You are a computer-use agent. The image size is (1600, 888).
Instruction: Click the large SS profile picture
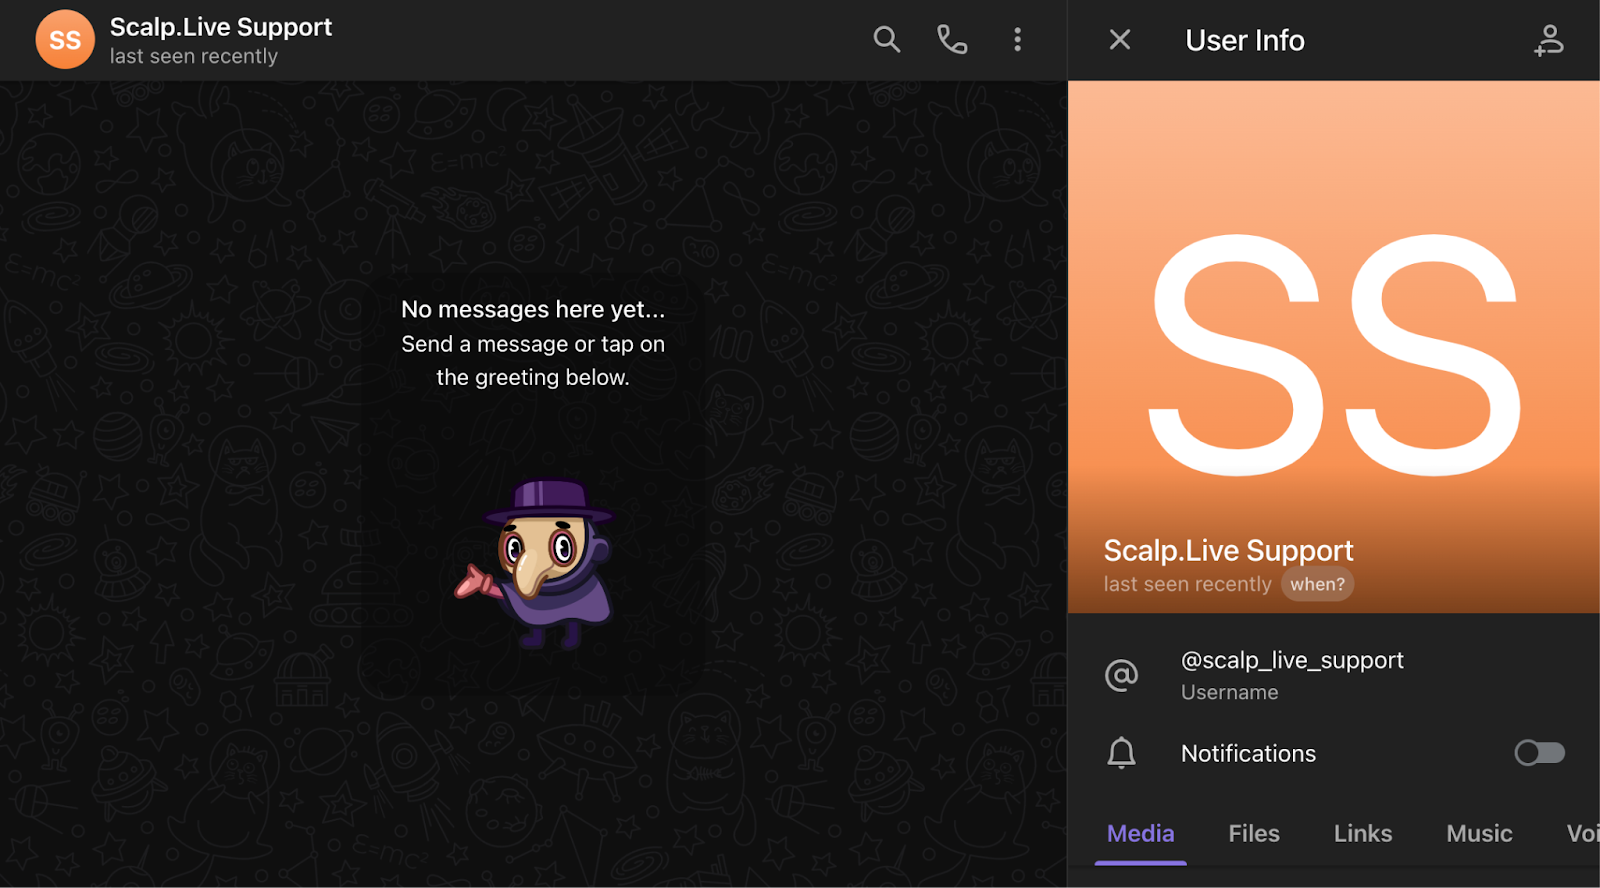1333,350
